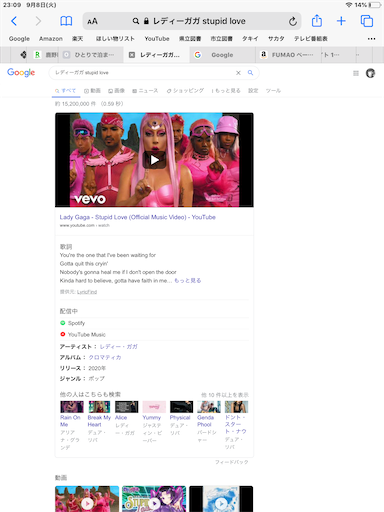This screenshot has height=512, width=384.
Task: Expand lyrics with もっと見る link
Action: pos(188,280)
